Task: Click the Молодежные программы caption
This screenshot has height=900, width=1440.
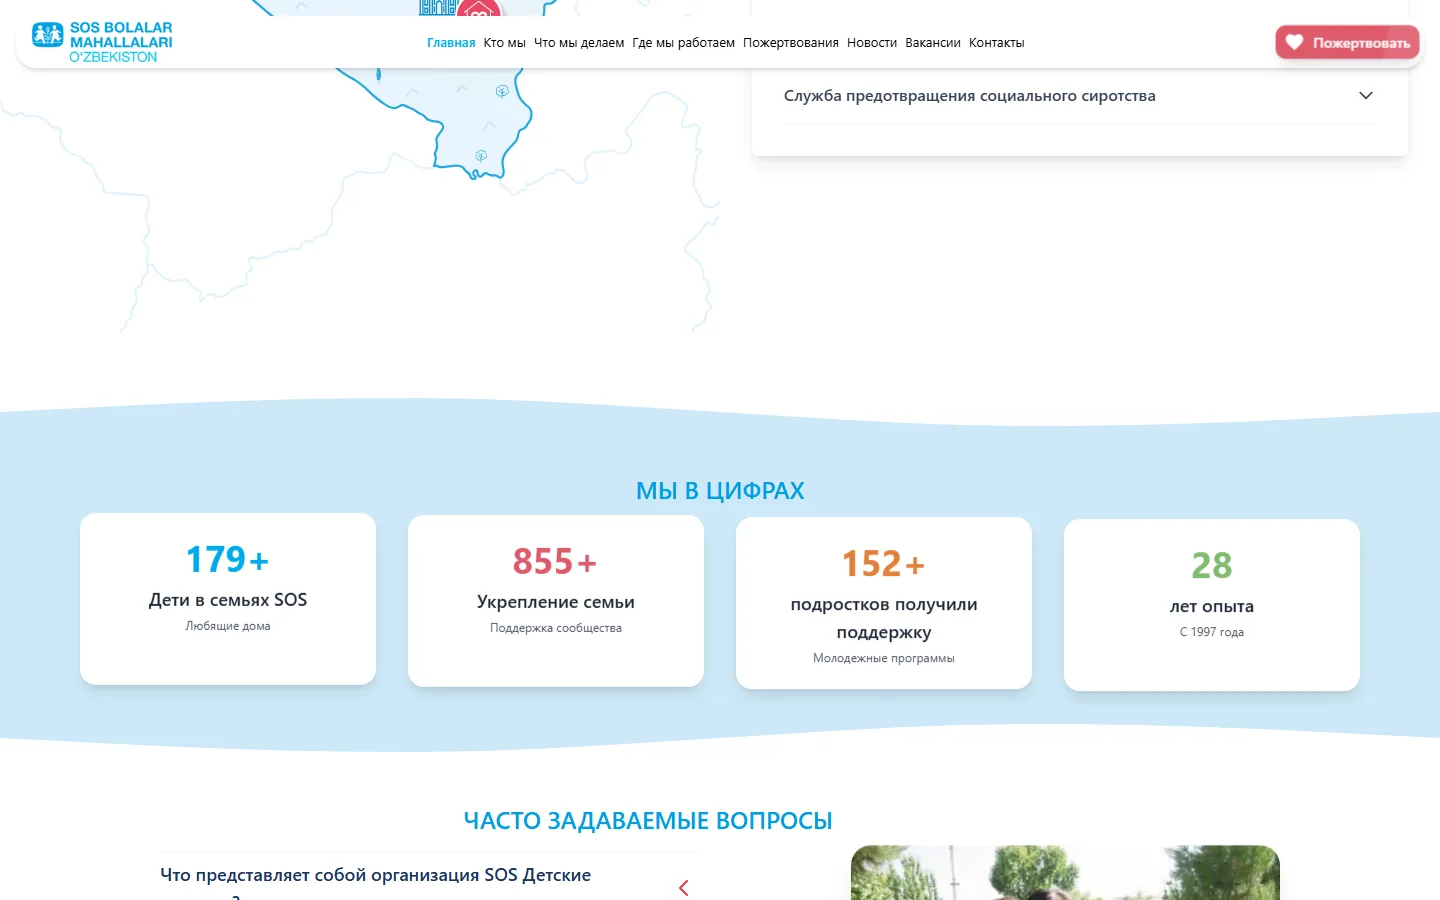Action: click(884, 658)
